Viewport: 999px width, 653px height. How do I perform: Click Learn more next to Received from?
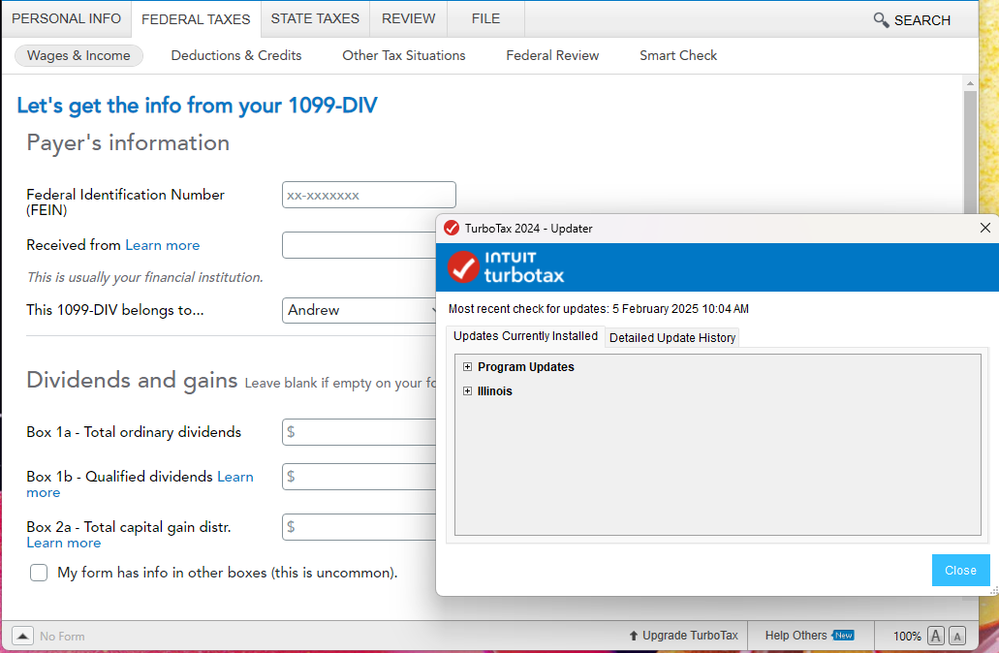pyautogui.click(x=162, y=245)
